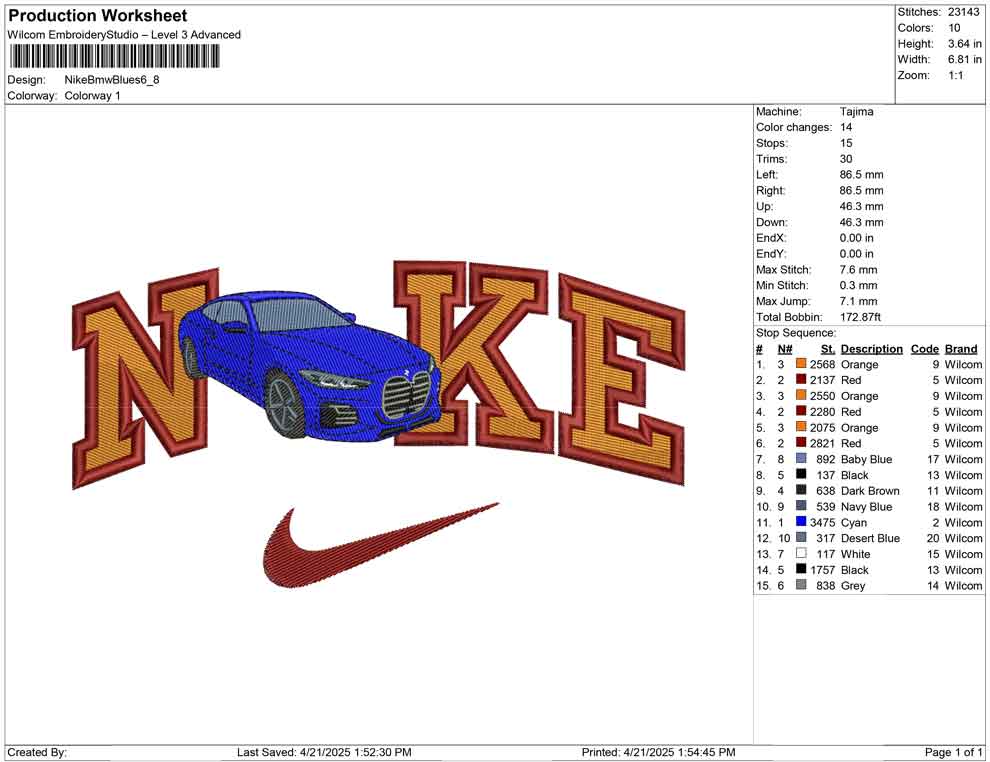Click the Left value 86.5 mm
Screen dimensions: 990x762
pyautogui.click(x=861, y=174)
